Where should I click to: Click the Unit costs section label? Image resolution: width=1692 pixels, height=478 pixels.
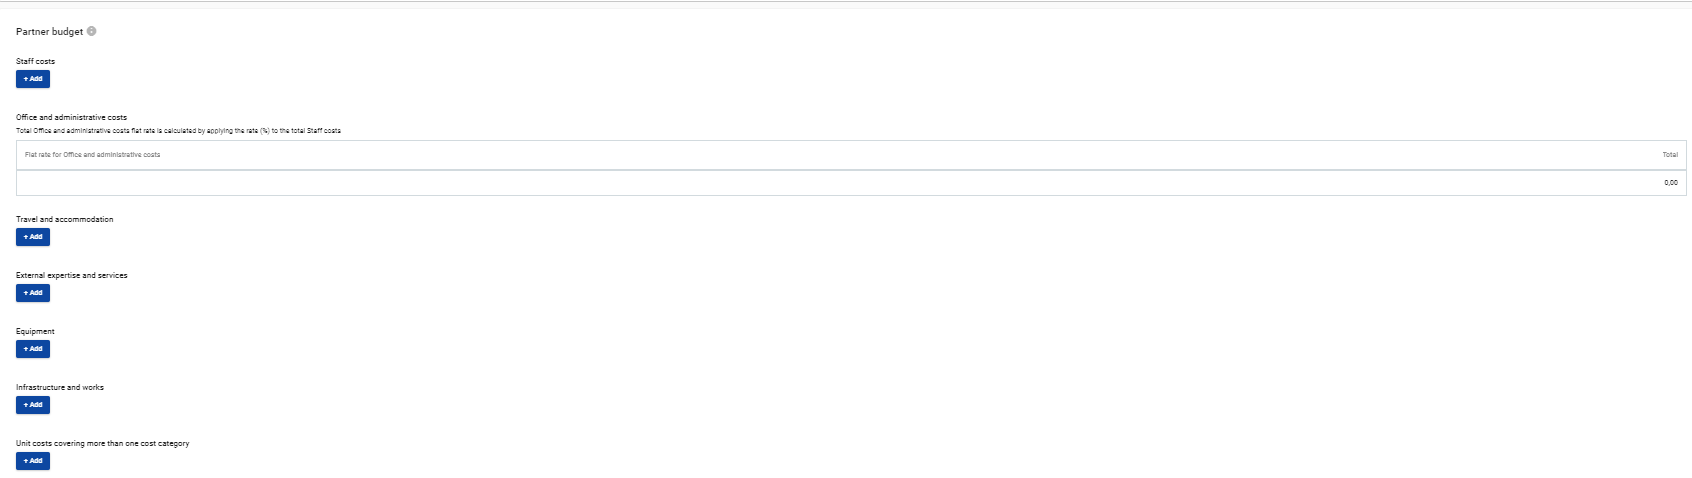pos(102,444)
